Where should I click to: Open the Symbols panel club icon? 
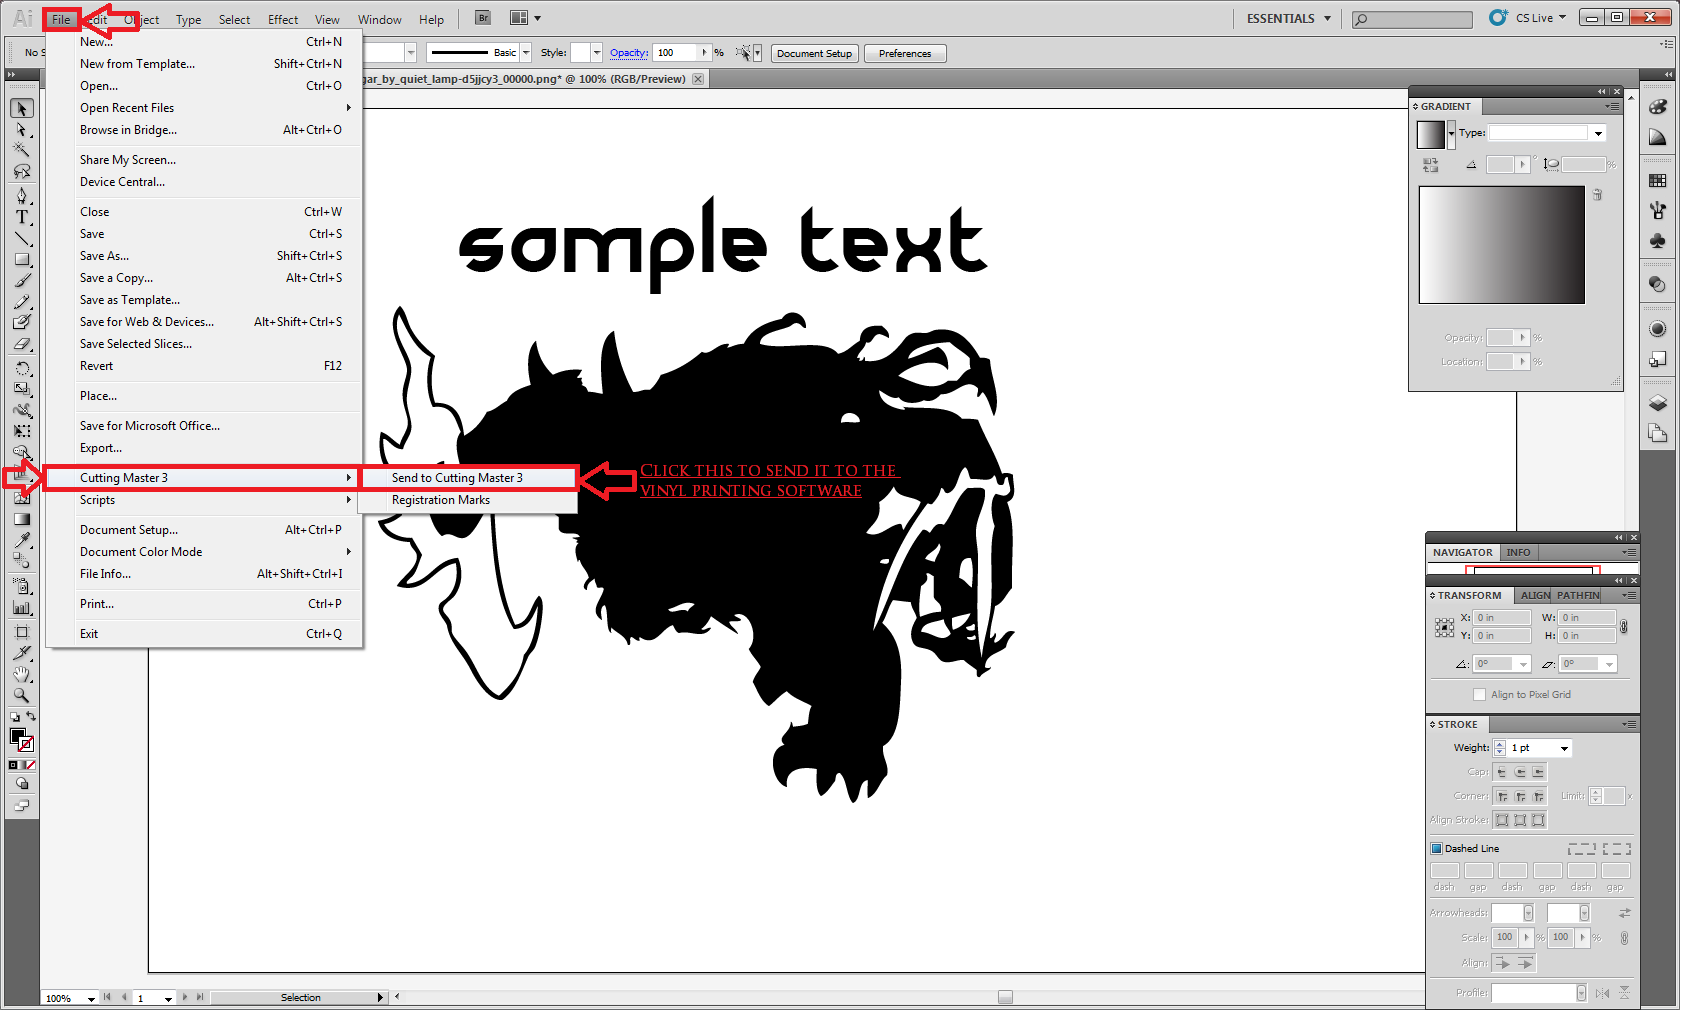pos(1657,241)
